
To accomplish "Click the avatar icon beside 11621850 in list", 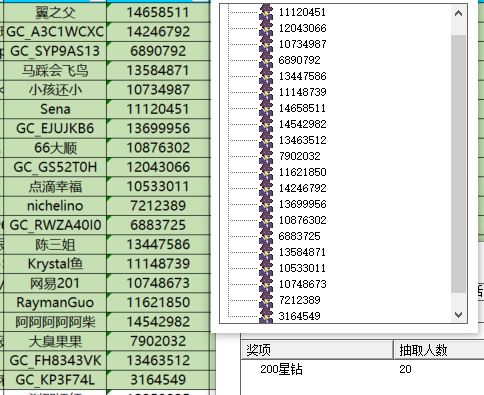I will pos(266,172).
